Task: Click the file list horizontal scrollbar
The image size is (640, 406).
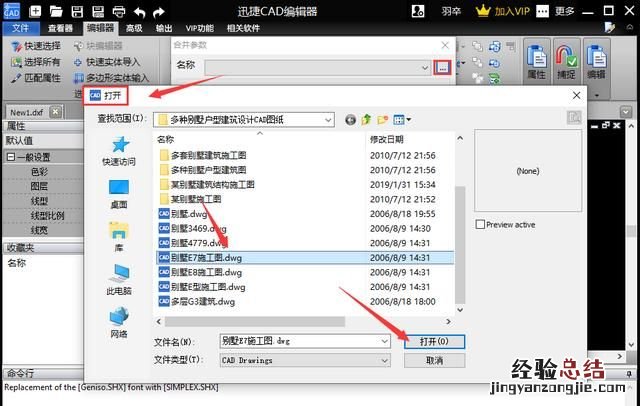Action: [255, 322]
